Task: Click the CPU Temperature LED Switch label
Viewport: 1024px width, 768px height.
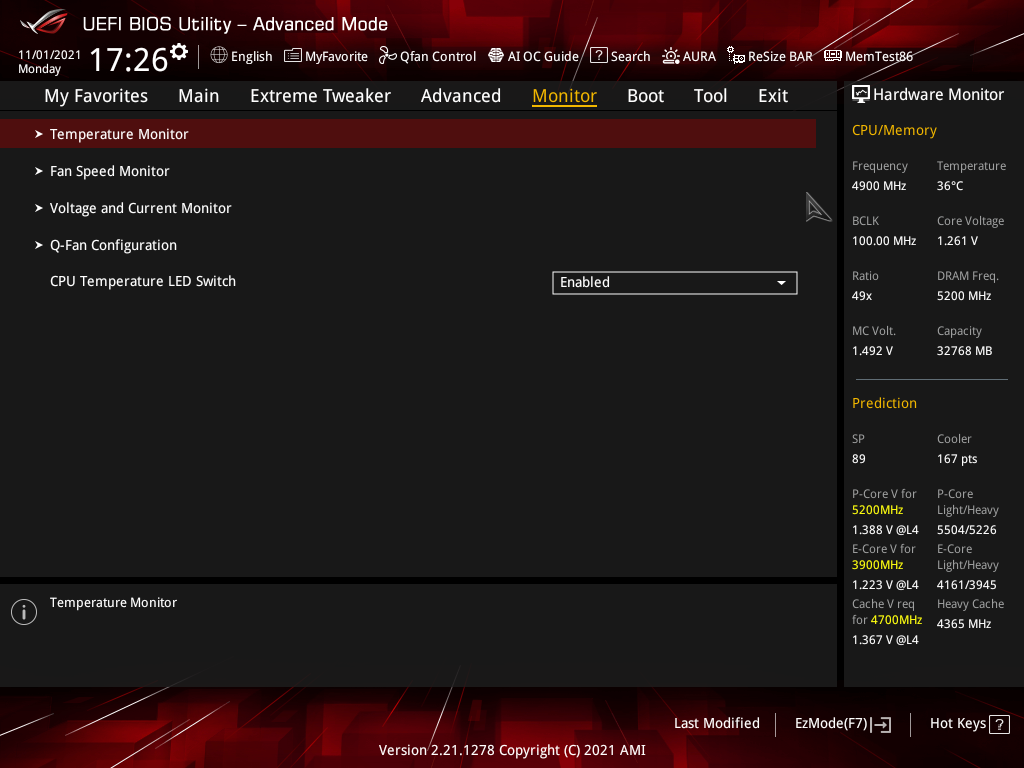Action: point(143,281)
